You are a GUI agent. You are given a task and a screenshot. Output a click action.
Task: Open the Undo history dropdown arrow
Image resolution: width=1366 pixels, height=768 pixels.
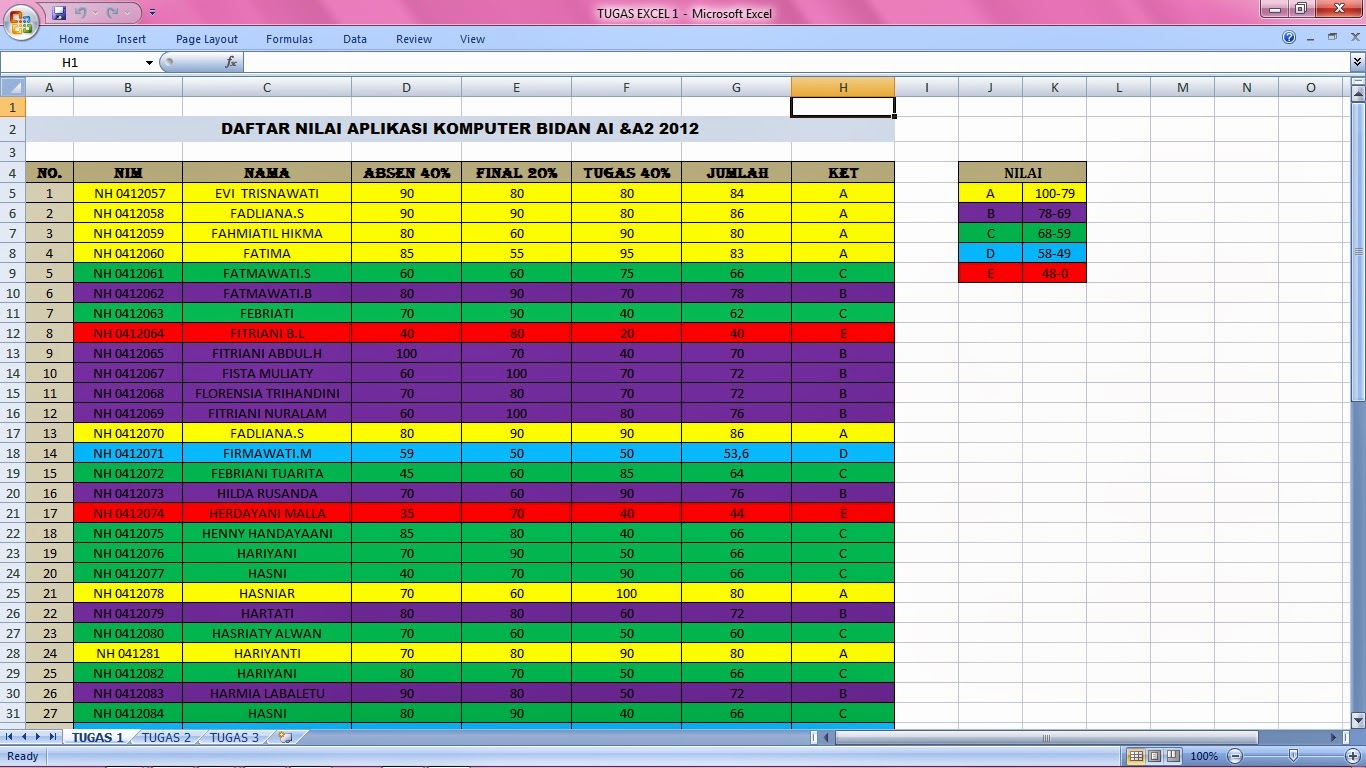click(x=94, y=12)
